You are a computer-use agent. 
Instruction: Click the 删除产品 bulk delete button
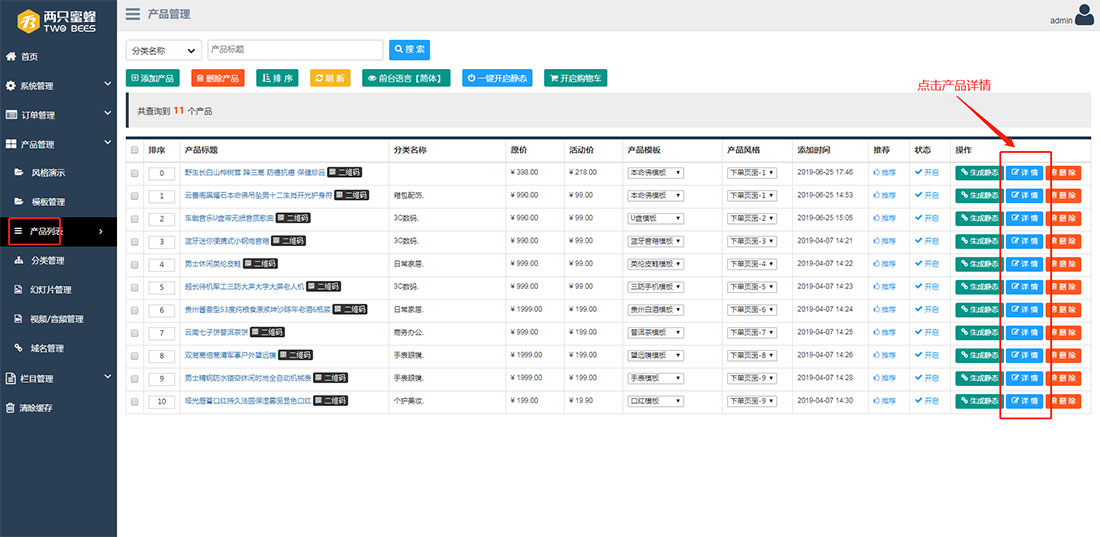217,78
